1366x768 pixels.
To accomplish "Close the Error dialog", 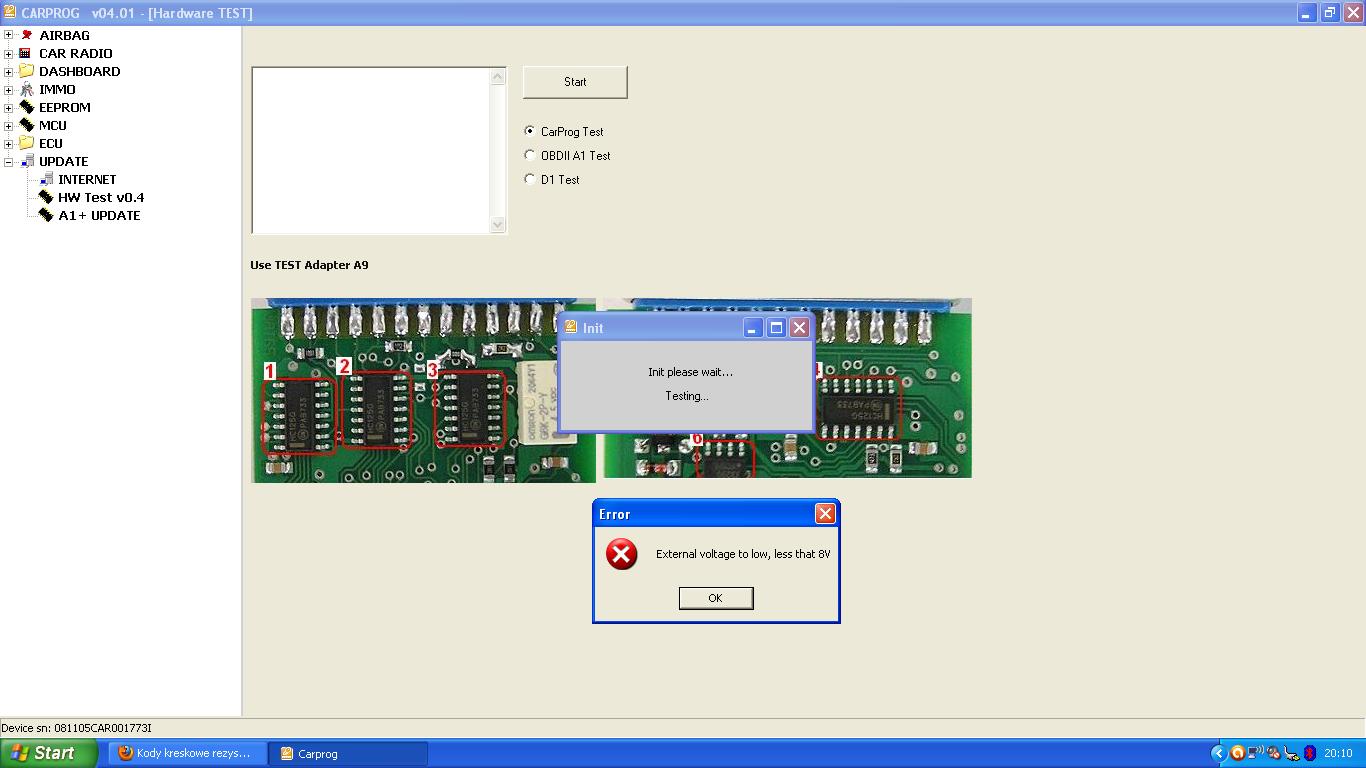I will (x=825, y=513).
